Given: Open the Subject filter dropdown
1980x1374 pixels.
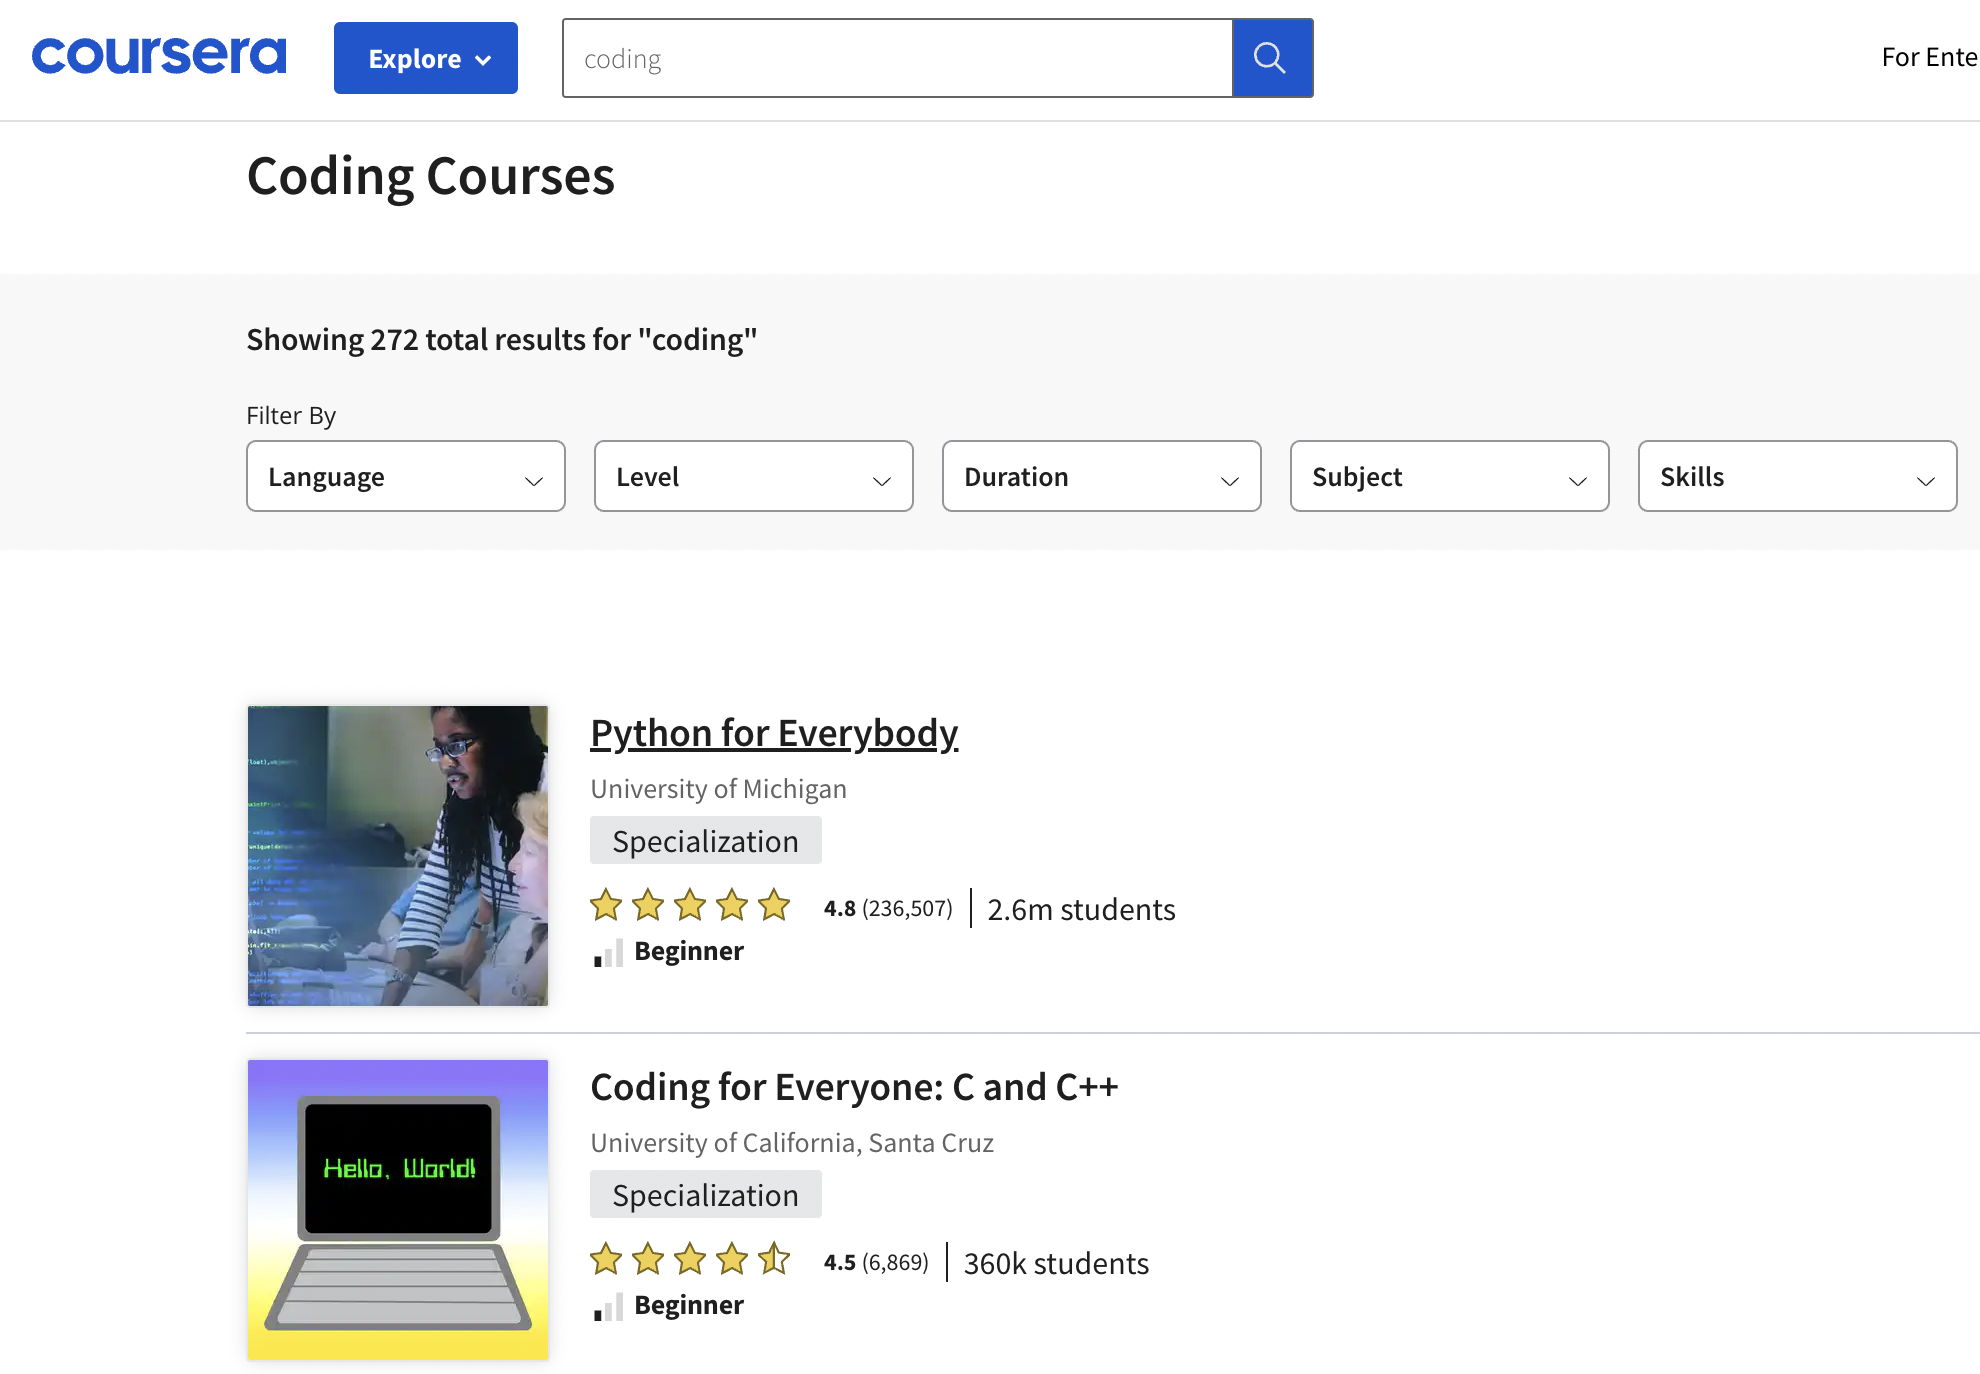Looking at the screenshot, I should coord(1449,477).
